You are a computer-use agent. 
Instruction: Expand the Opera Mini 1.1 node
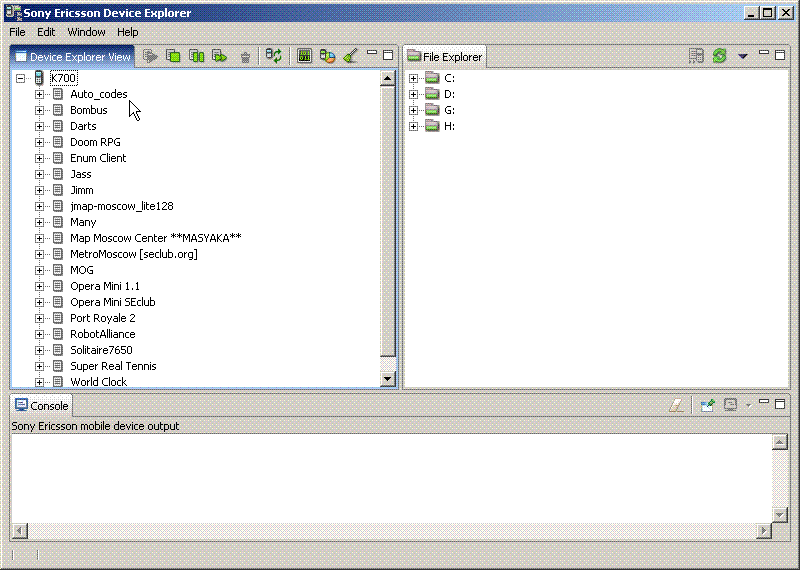[x=39, y=286]
